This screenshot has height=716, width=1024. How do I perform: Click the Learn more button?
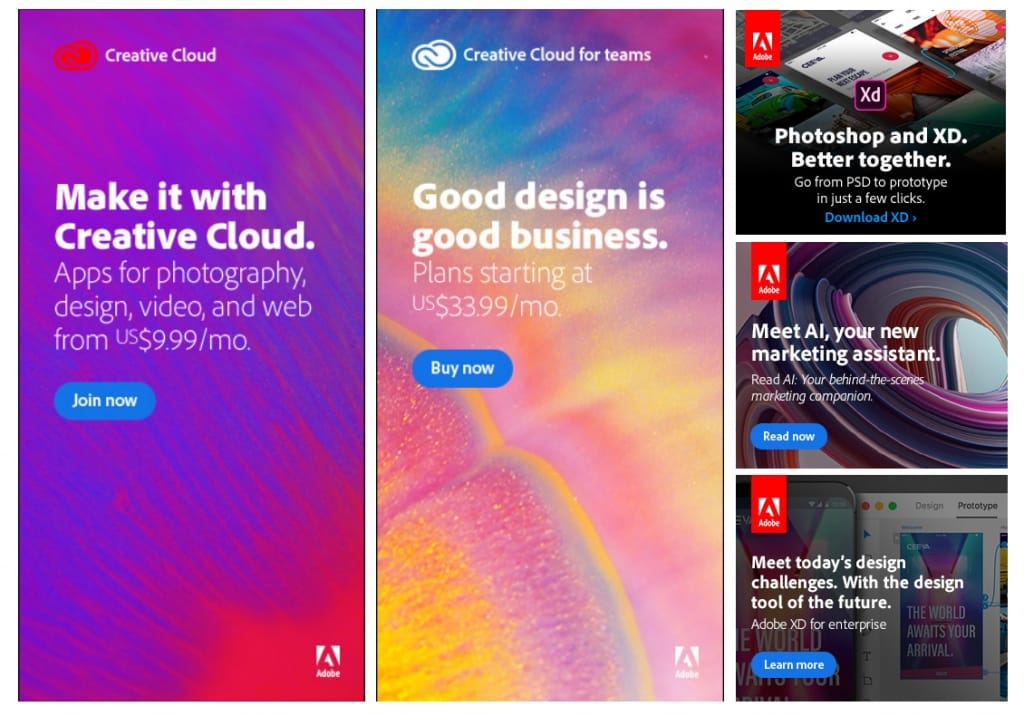pos(793,665)
